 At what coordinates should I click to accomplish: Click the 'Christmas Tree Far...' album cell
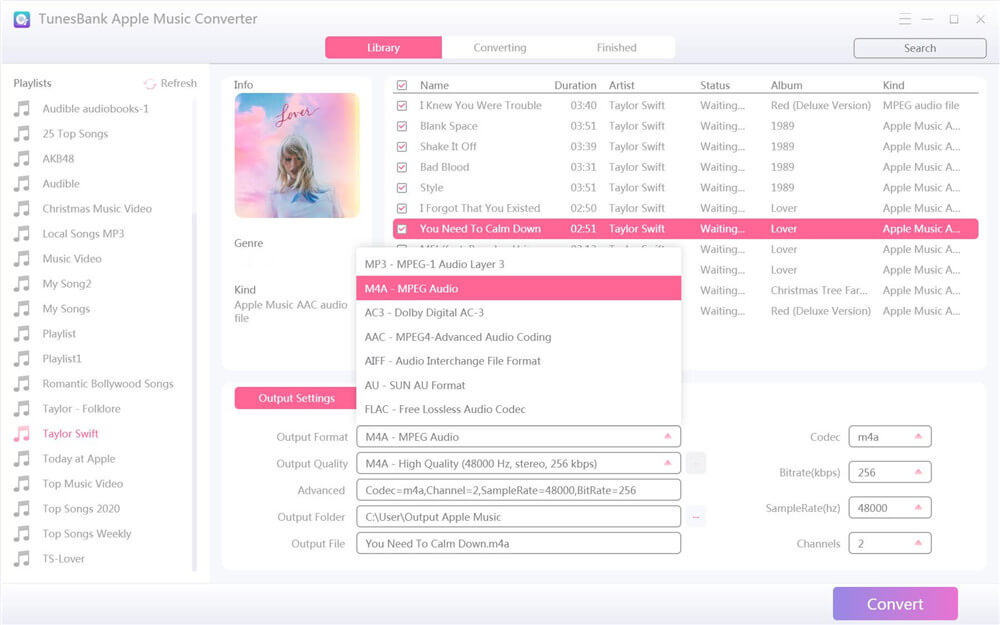click(819, 291)
